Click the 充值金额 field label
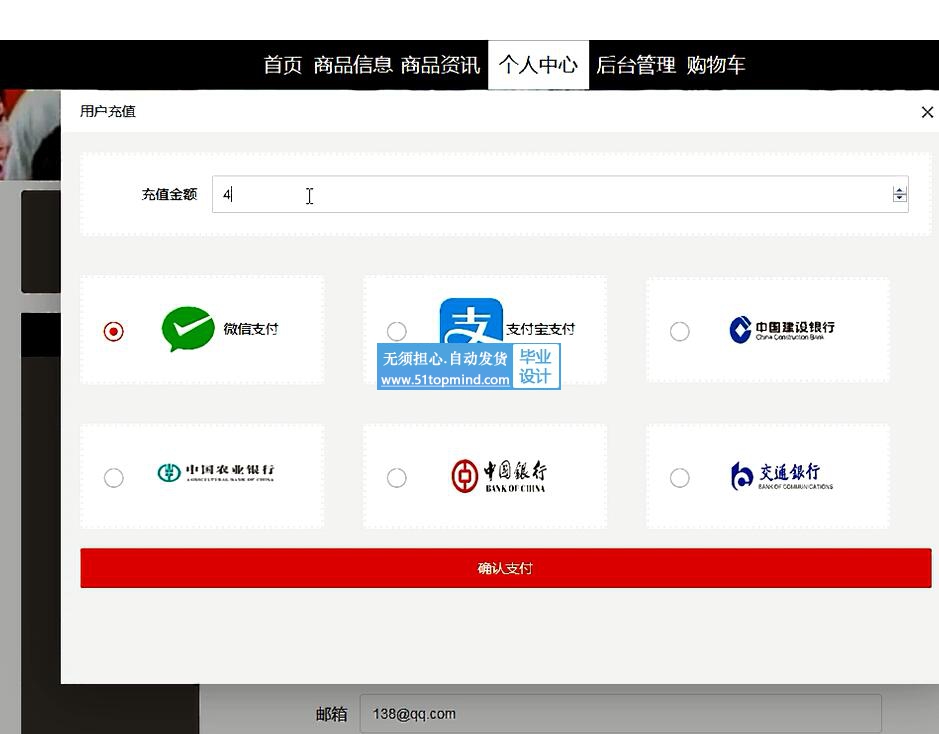Screen dimensions: 939x734 [169, 194]
